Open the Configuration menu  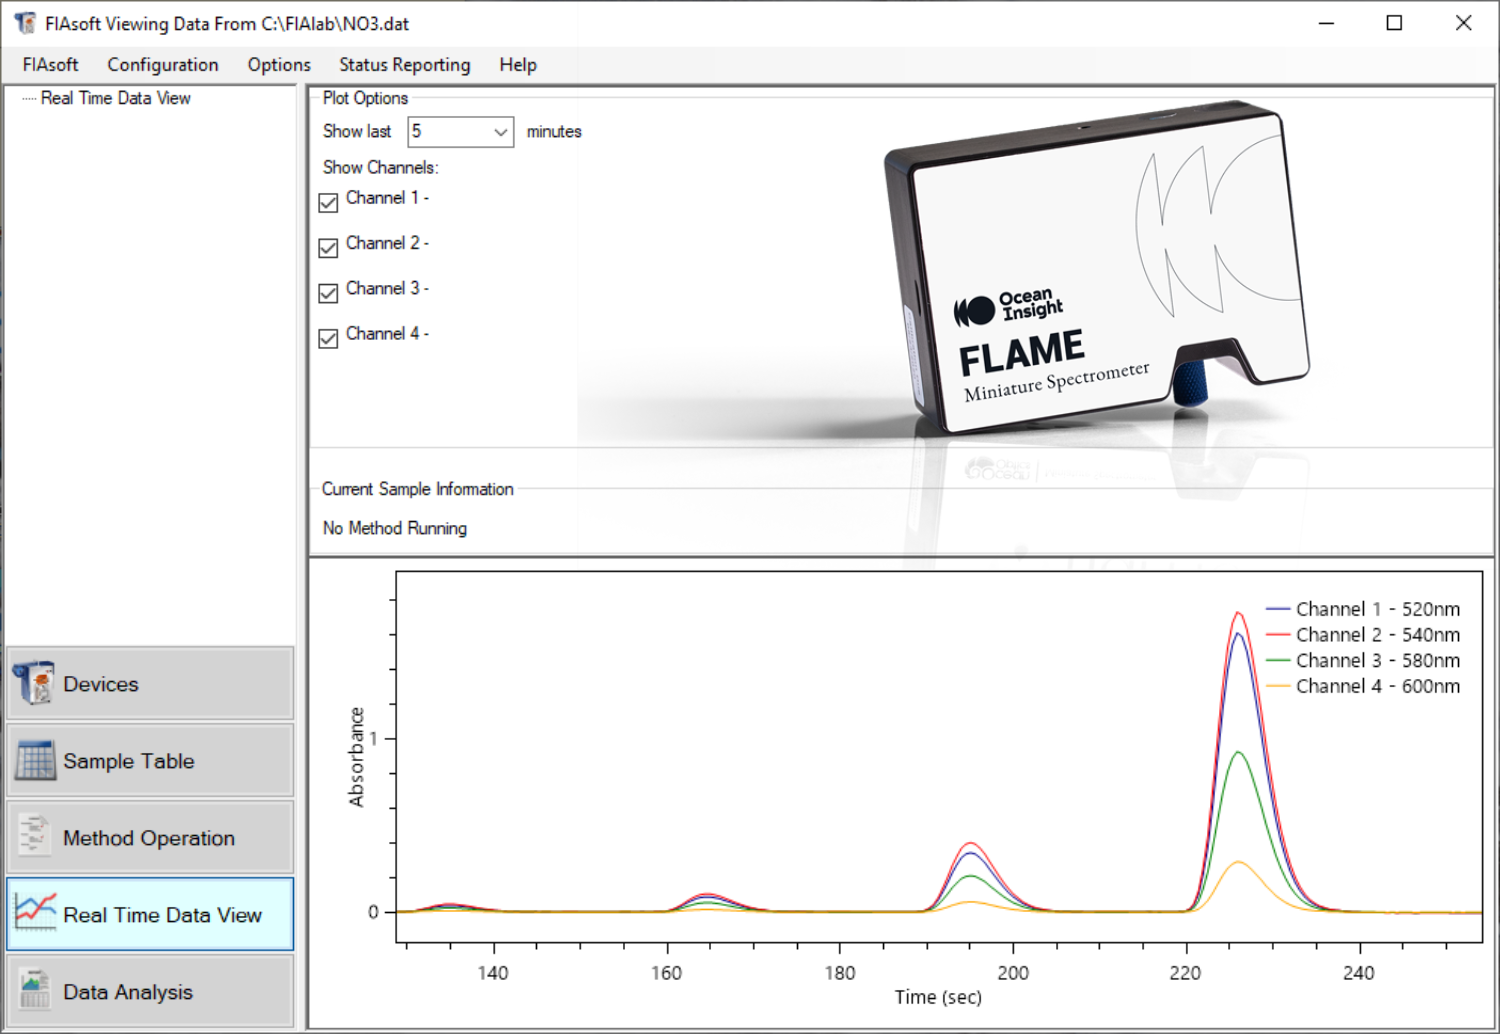pyautogui.click(x=162, y=64)
